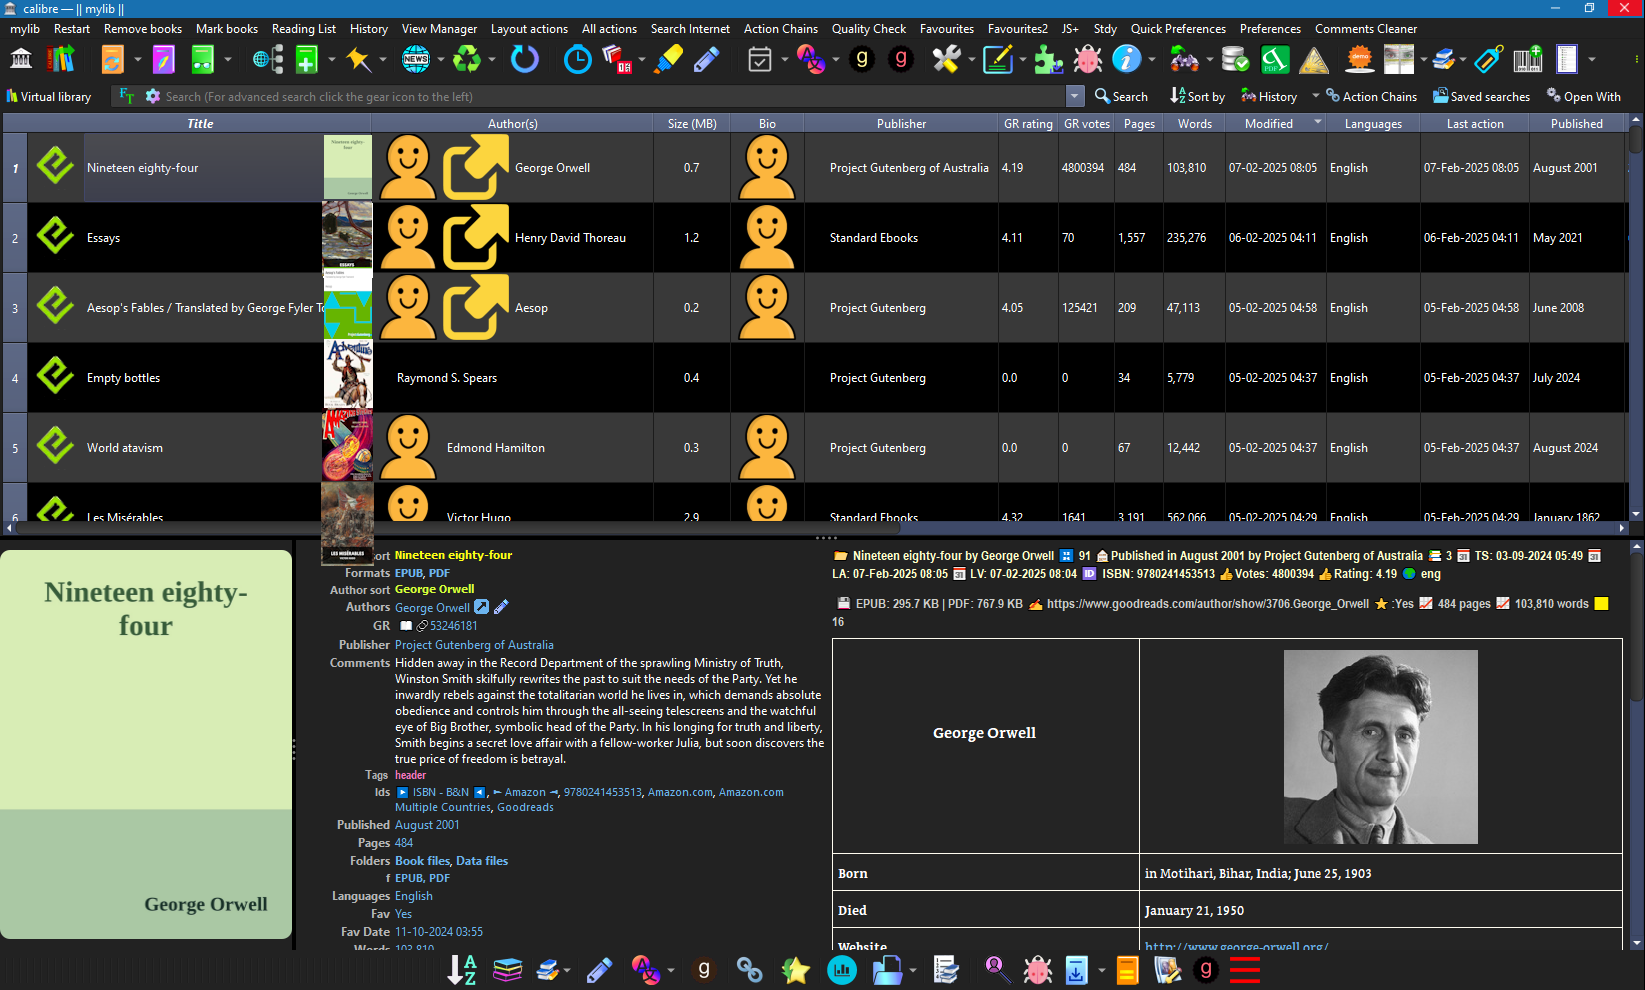Screen dimensions: 1645x990
Task: Click the yellow pin icon
Action: click(x=358, y=60)
